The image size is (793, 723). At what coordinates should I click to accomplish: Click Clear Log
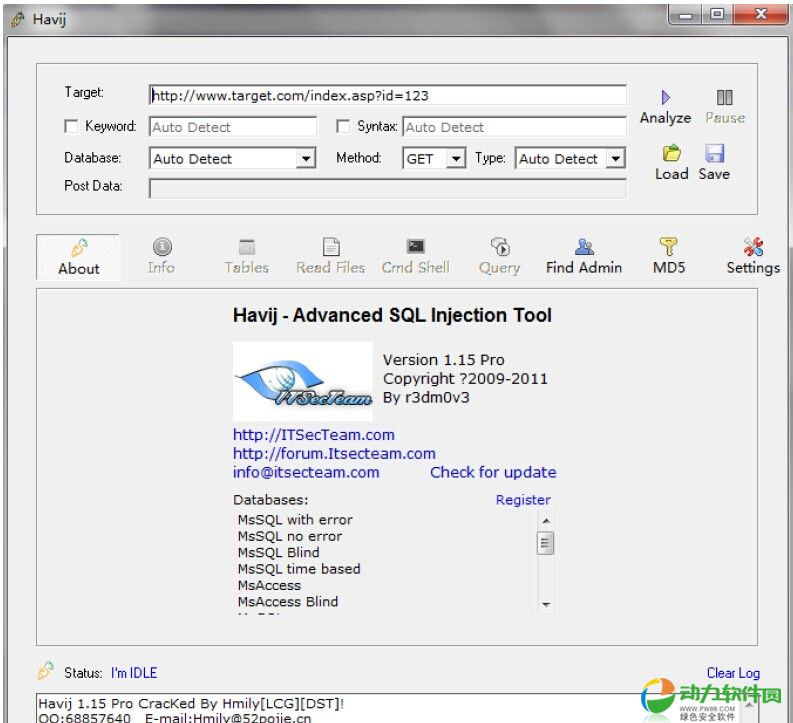coord(733,673)
